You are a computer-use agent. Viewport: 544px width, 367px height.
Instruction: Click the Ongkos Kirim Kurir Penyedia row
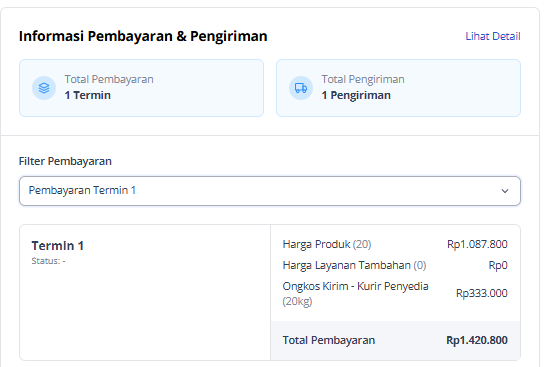pos(395,293)
